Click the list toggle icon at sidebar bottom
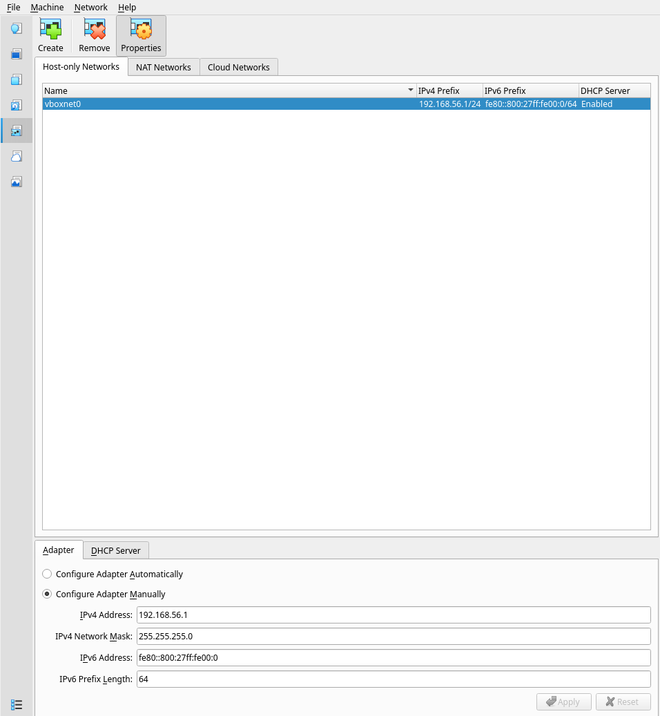This screenshot has width=660, height=716. 16,705
